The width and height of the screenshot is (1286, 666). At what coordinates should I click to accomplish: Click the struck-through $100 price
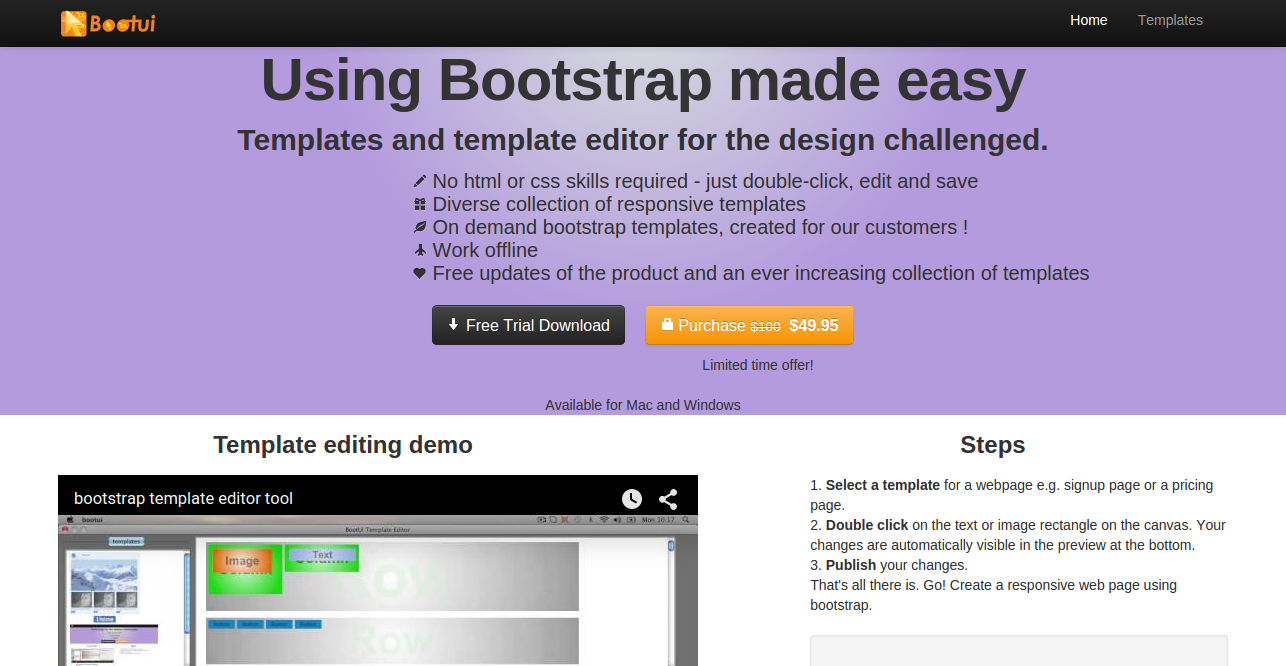[766, 327]
